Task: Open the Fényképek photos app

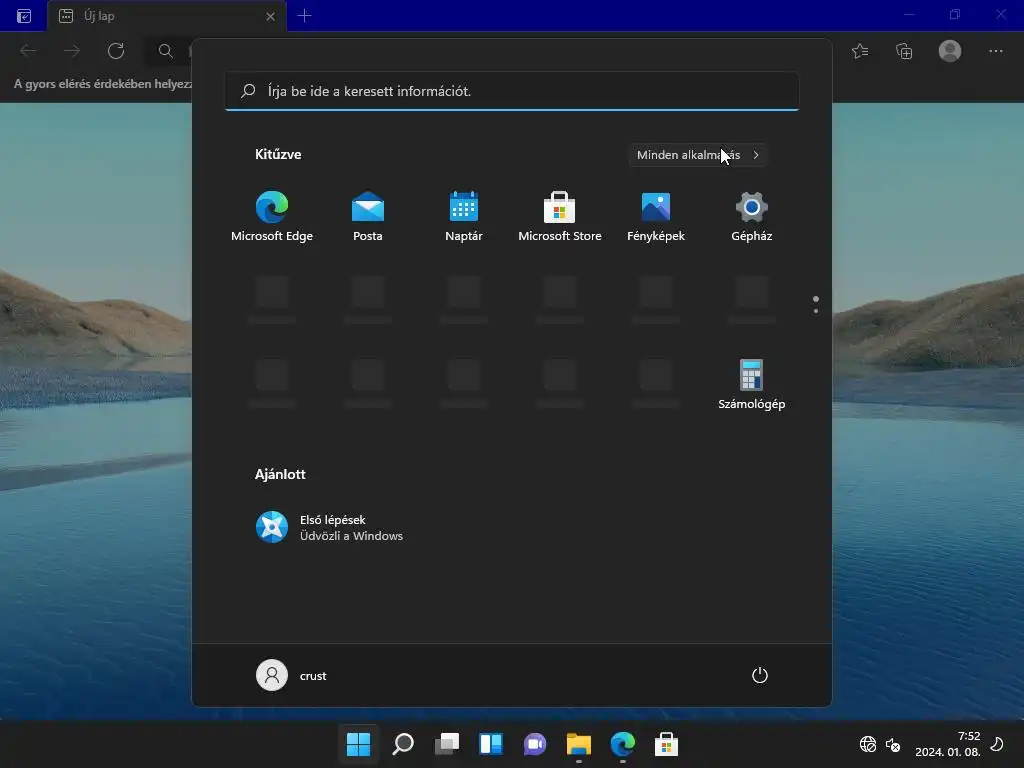Action: point(656,217)
